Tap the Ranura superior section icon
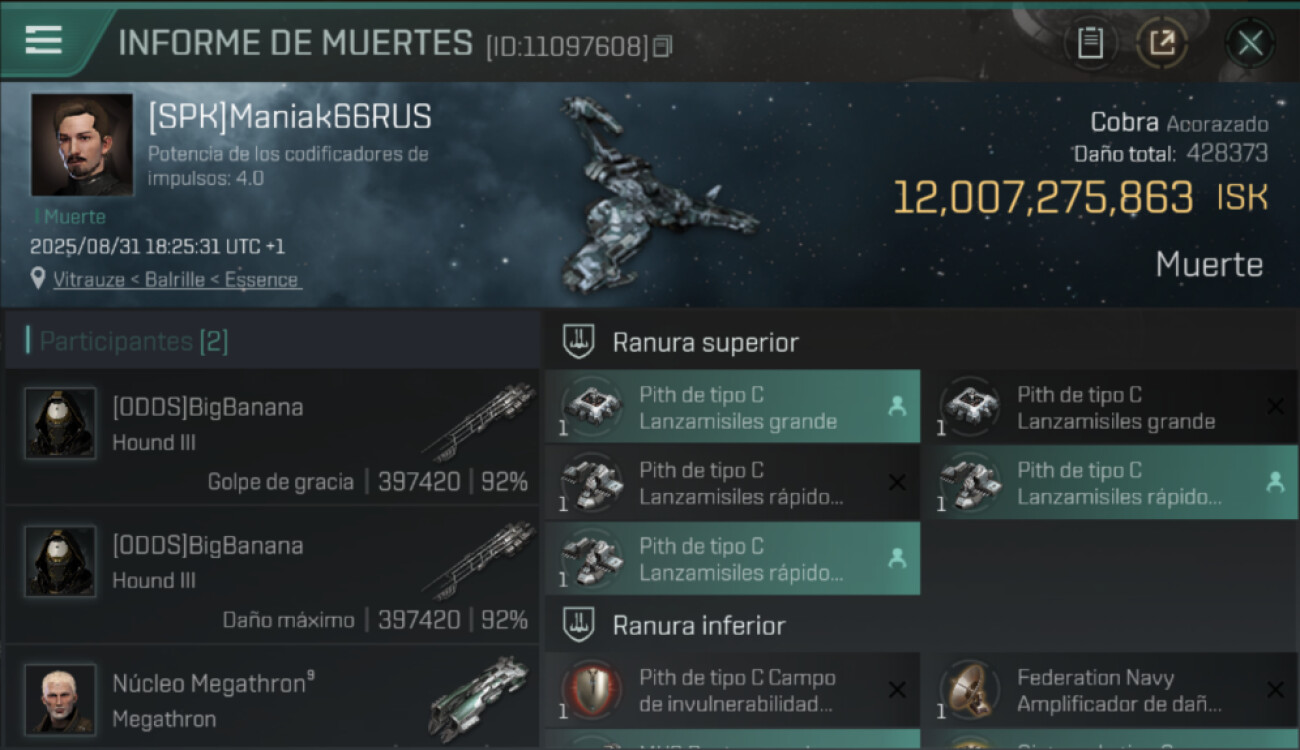Screen dimensions: 1300x750 click(x=579, y=342)
